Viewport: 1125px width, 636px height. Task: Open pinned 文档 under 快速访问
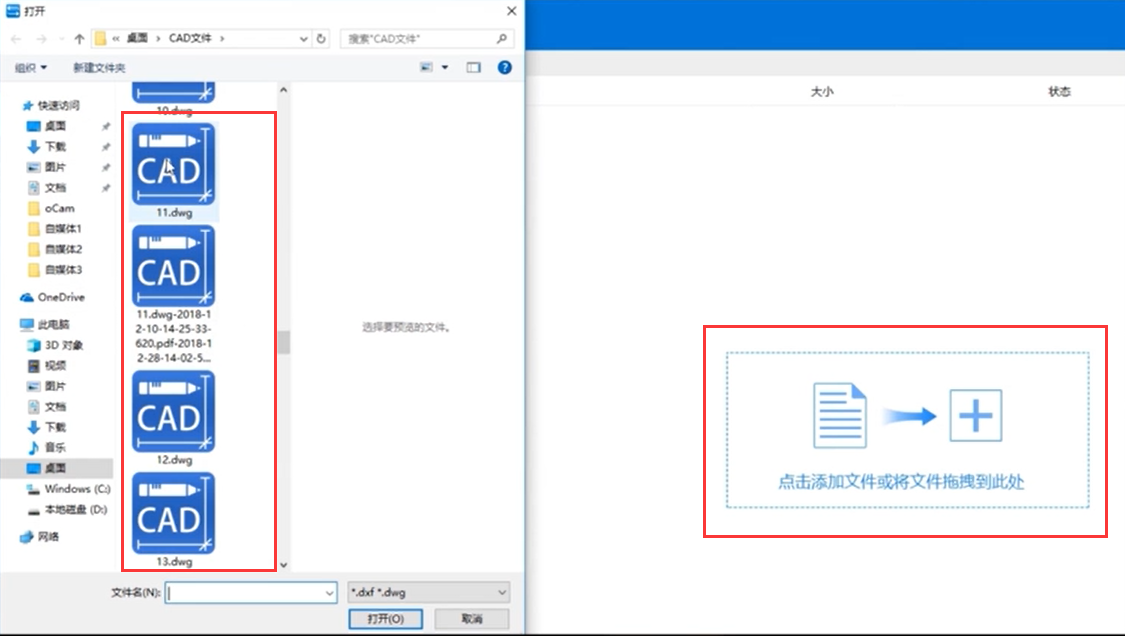pos(55,188)
